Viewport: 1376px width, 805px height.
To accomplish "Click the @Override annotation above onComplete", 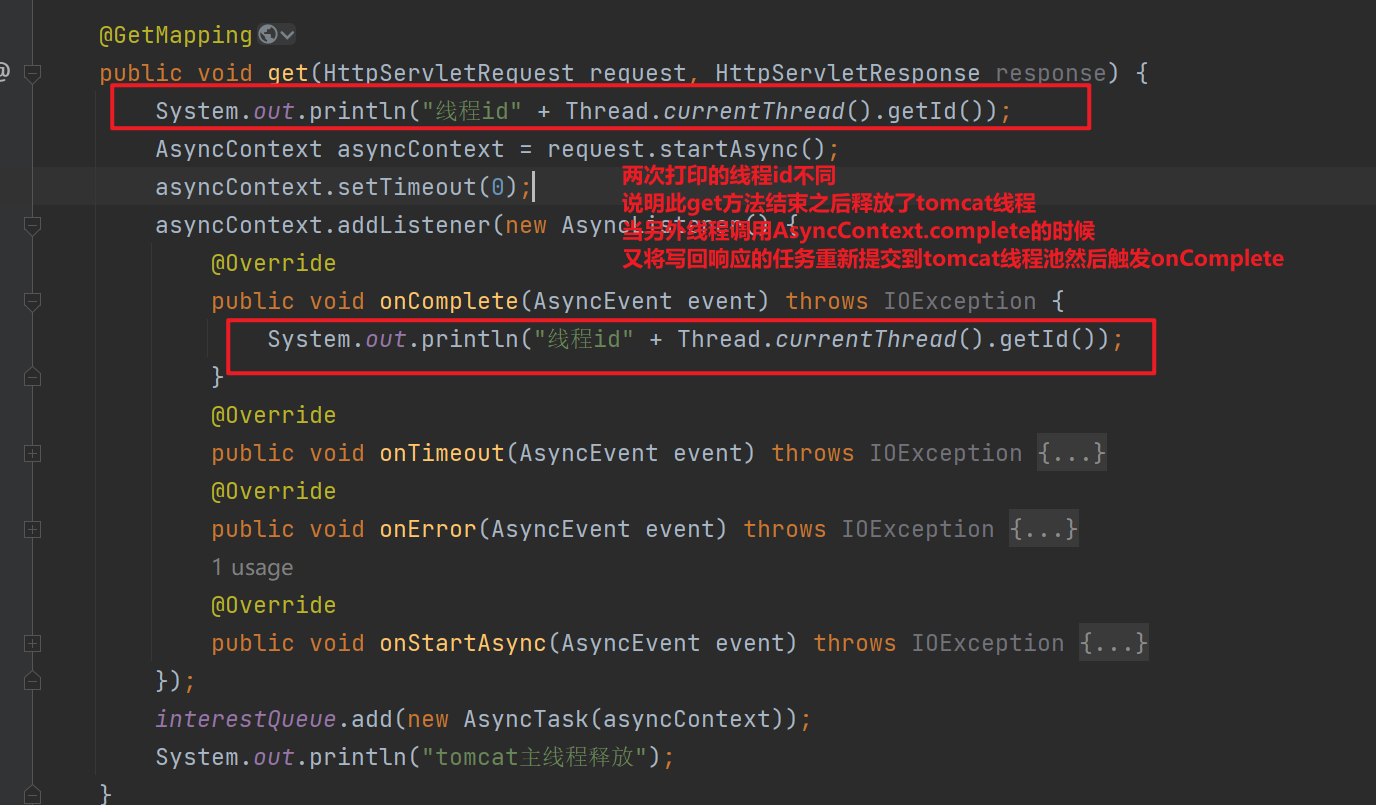I will 273,263.
